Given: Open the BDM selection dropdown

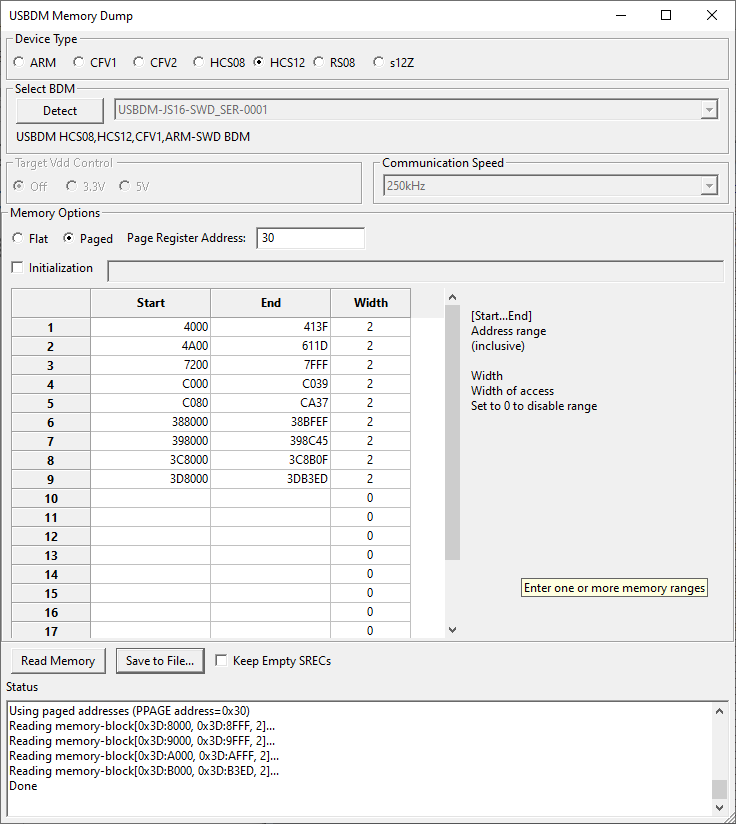Looking at the screenshot, I should [709, 110].
